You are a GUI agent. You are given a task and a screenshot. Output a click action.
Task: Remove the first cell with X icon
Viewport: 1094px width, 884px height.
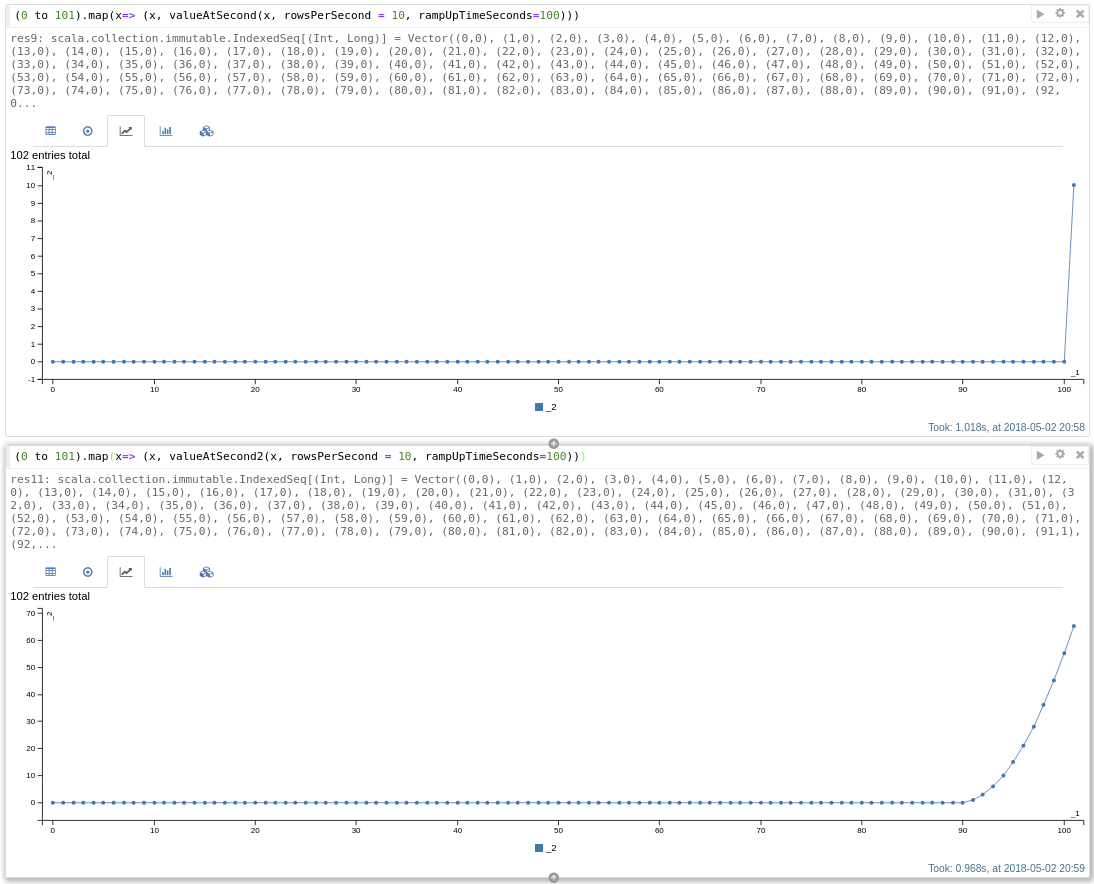pyautogui.click(x=1080, y=14)
